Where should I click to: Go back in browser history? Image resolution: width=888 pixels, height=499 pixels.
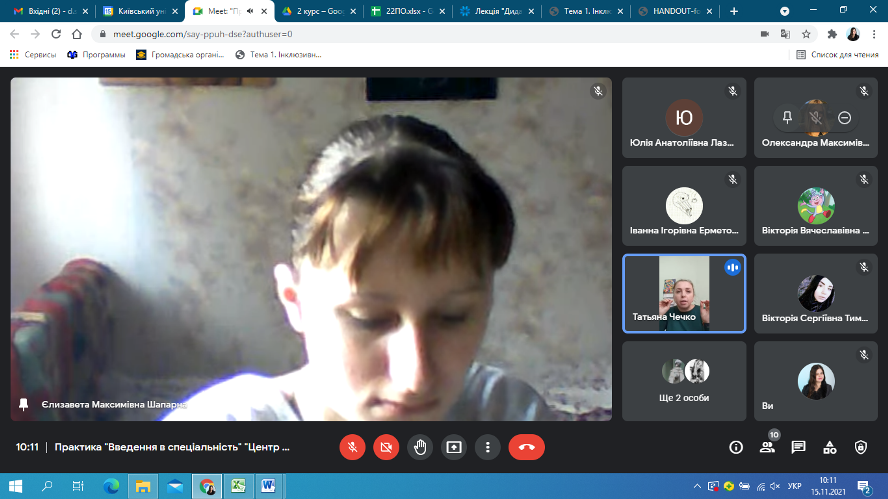[x=15, y=34]
